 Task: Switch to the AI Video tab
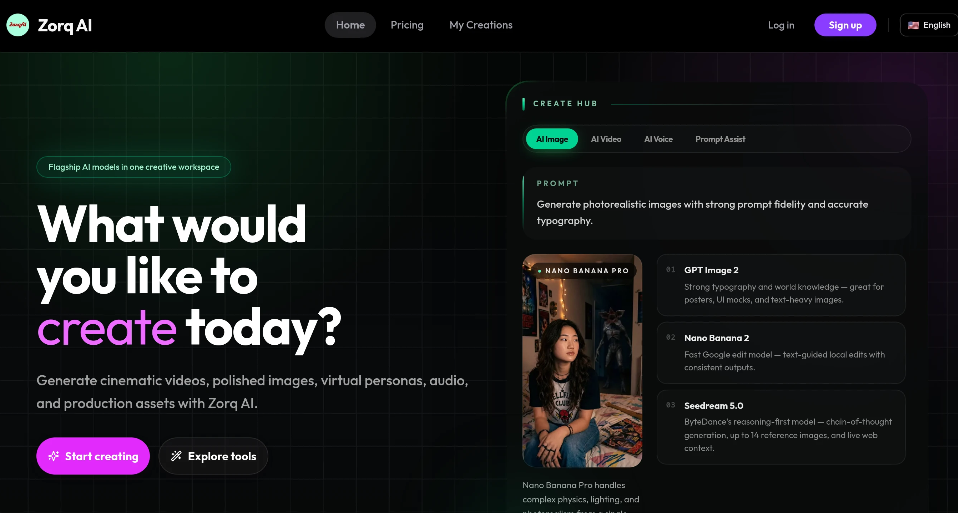(x=605, y=139)
